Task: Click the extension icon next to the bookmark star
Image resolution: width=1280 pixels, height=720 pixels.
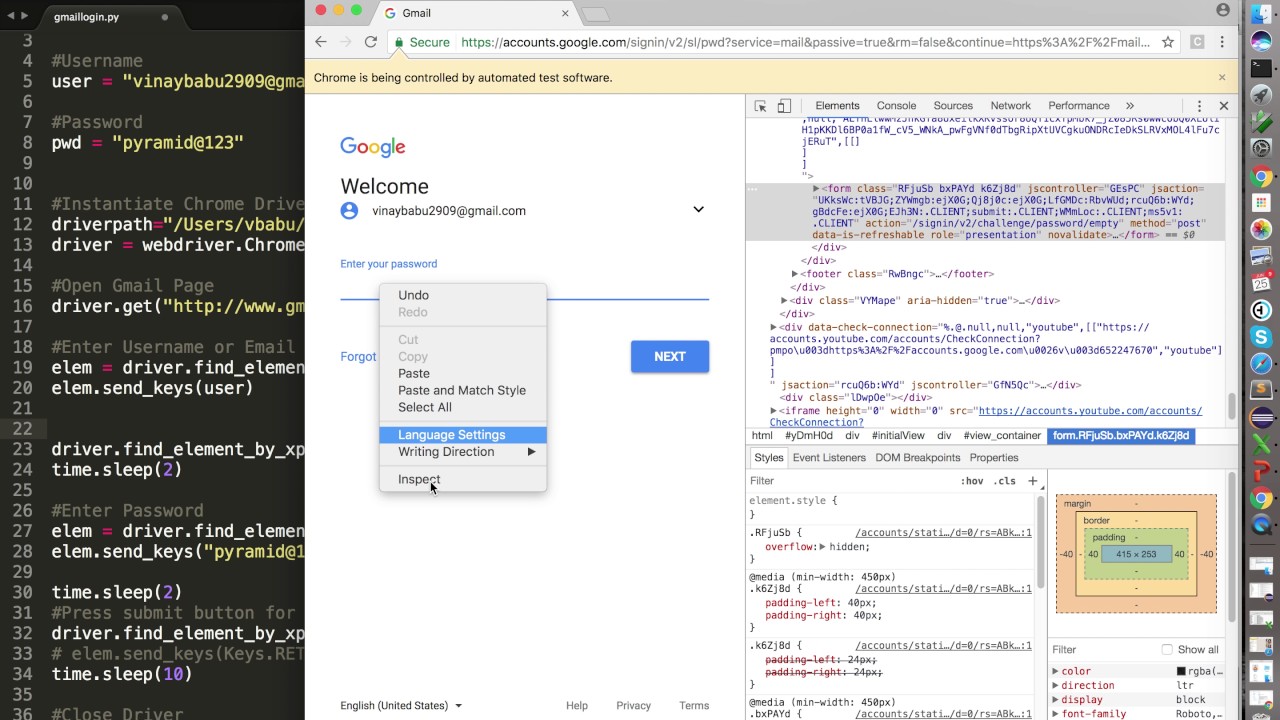Action: click(x=1197, y=42)
